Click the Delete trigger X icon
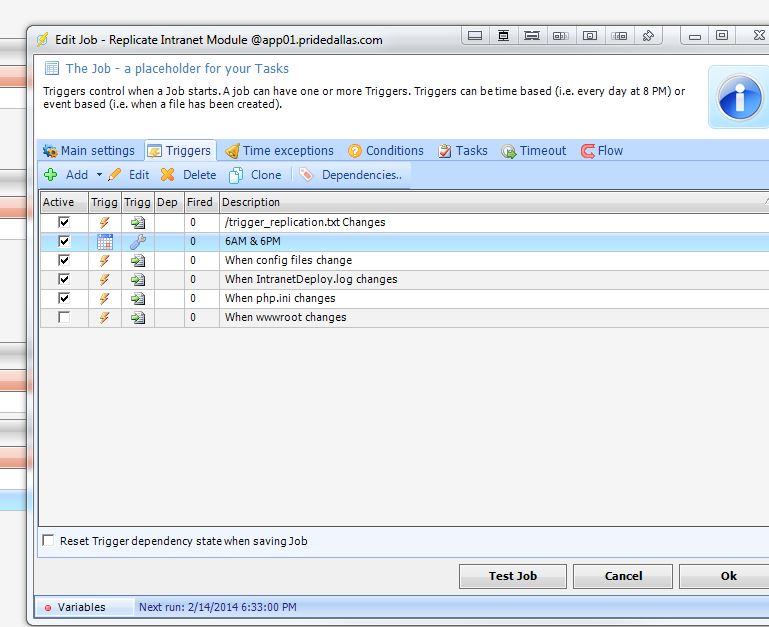Viewport: 769px width, 627px height. [x=168, y=175]
